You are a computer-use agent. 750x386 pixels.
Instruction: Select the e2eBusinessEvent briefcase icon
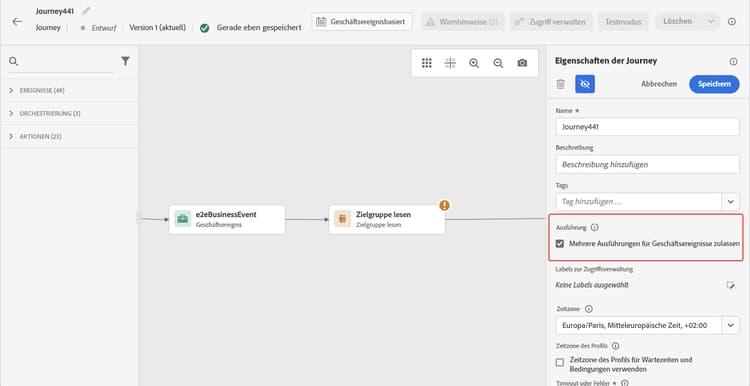pyautogui.click(x=182, y=219)
